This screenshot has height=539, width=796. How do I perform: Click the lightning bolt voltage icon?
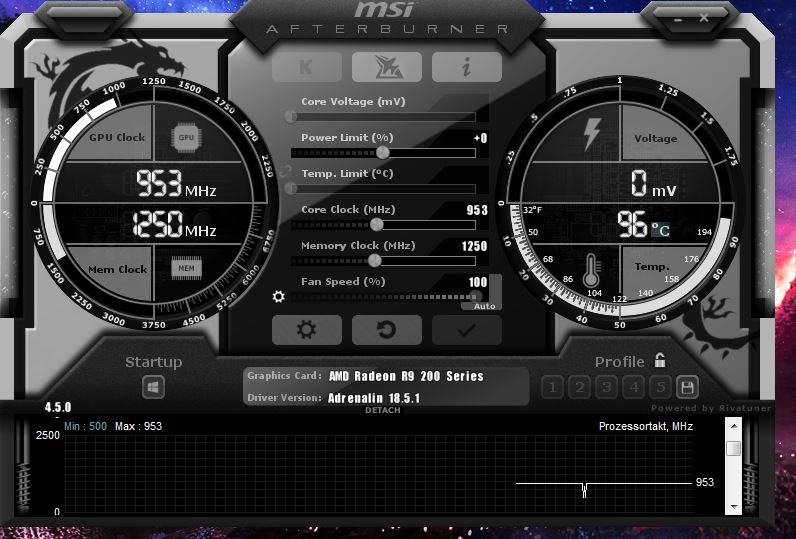592,134
